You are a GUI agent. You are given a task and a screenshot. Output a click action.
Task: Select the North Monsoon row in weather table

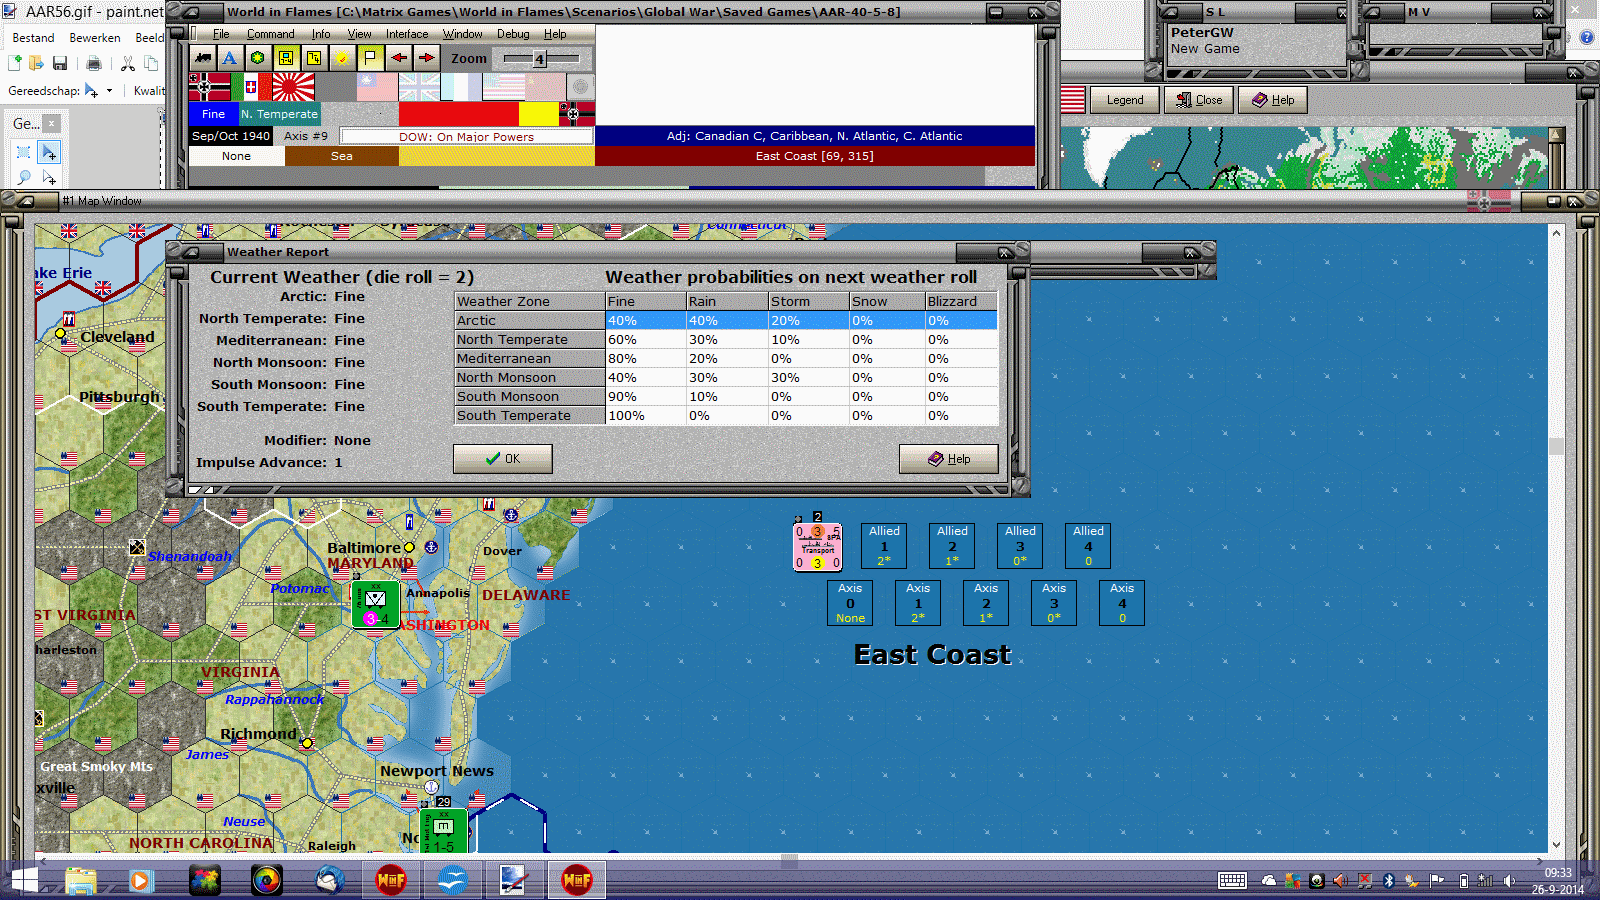pos(726,378)
